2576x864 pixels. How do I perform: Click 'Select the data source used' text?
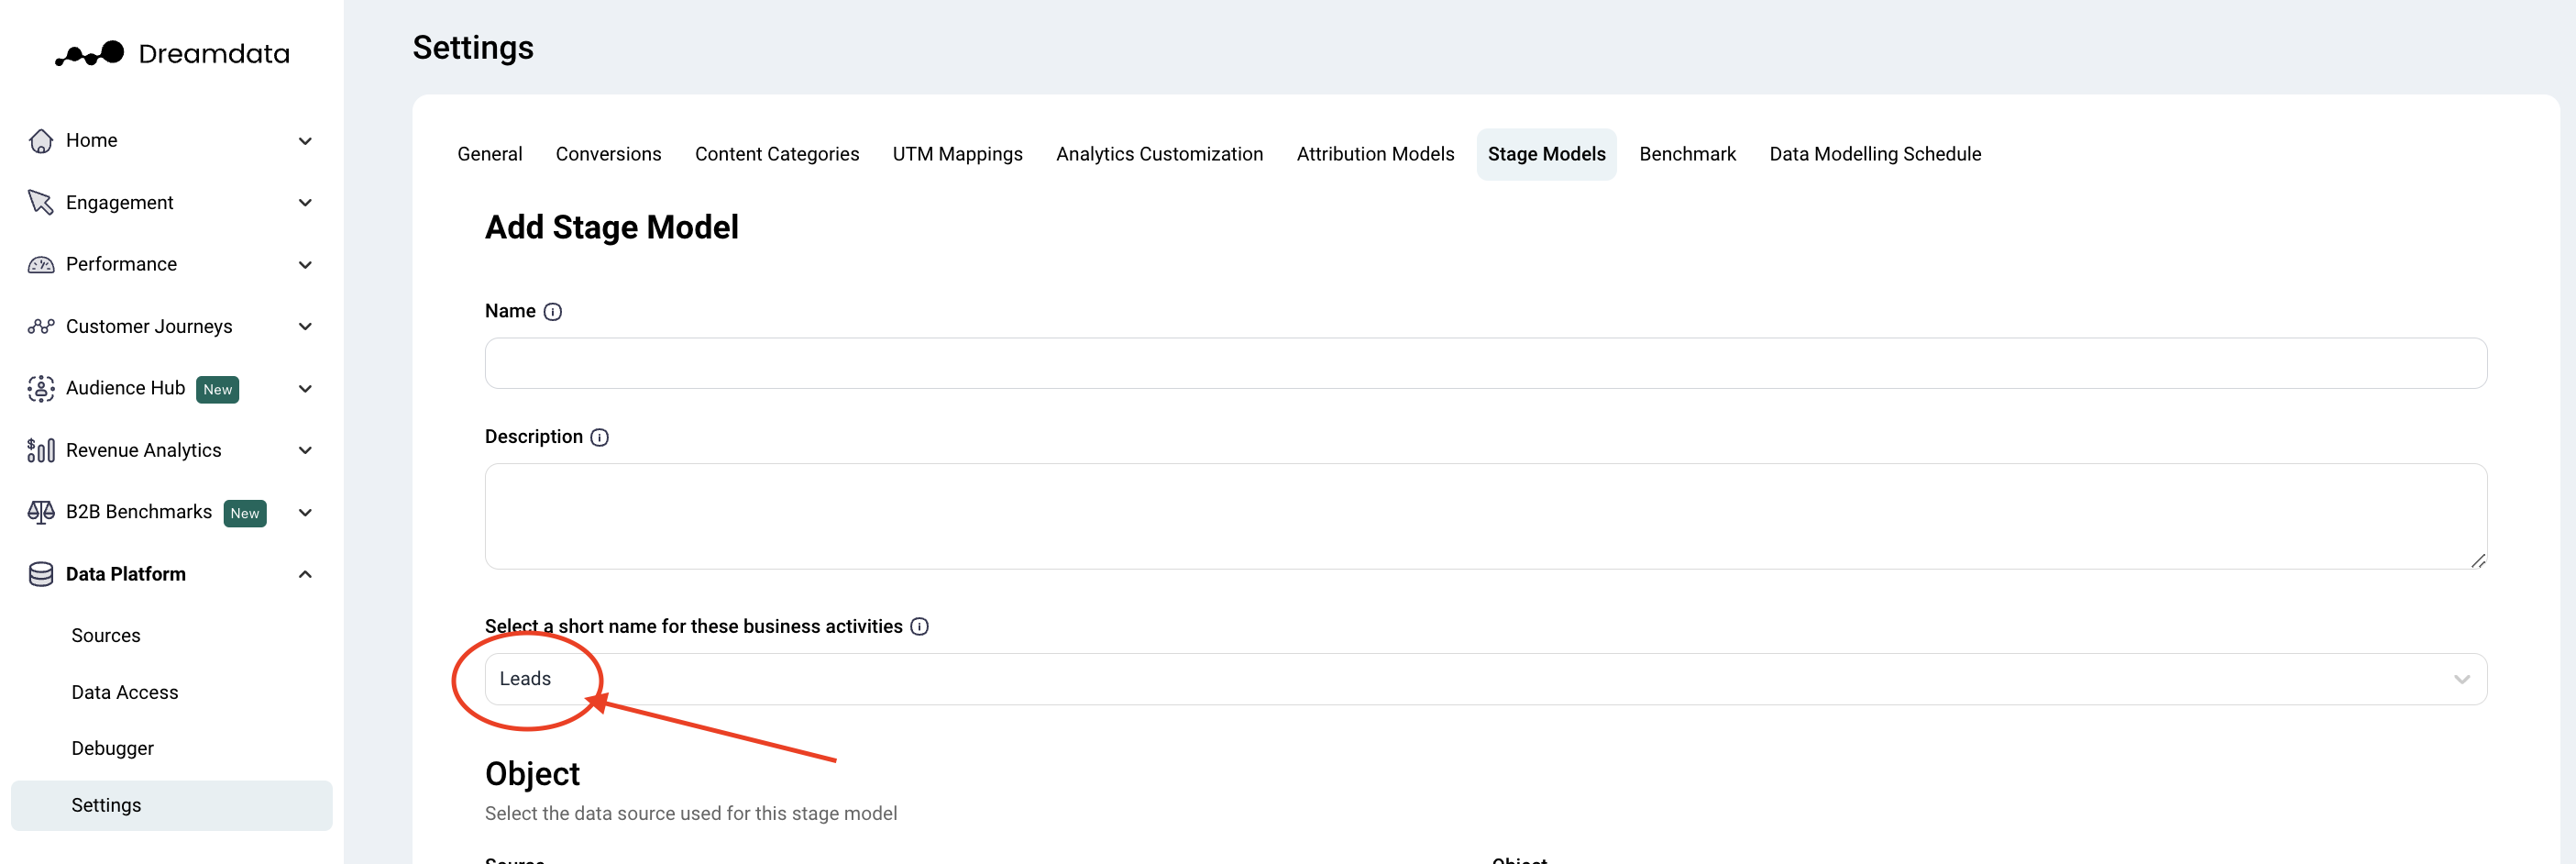pos(691,814)
